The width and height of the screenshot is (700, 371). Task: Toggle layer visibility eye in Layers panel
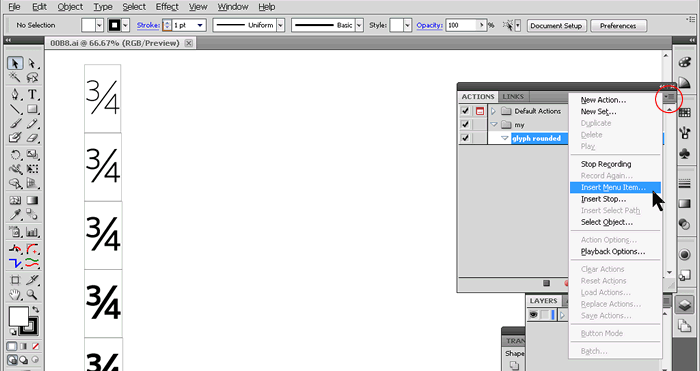(533, 315)
